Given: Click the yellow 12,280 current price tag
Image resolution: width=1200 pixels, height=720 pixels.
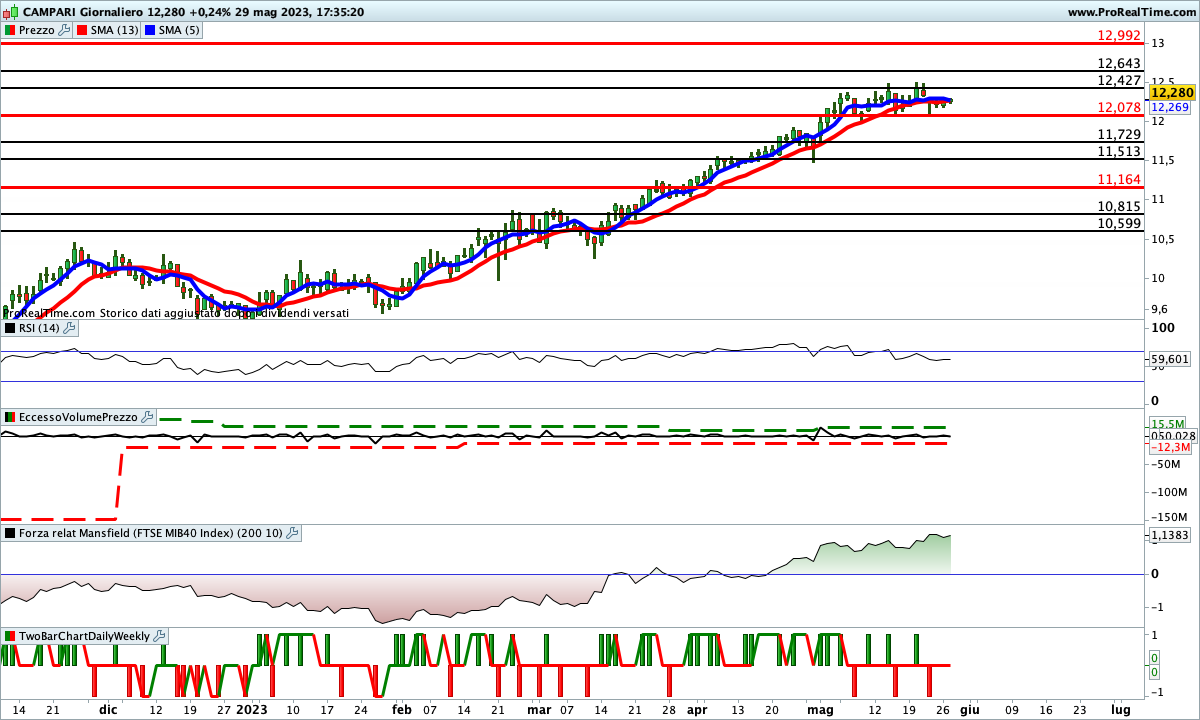Looking at the screenshot, I should point(1172,93).
